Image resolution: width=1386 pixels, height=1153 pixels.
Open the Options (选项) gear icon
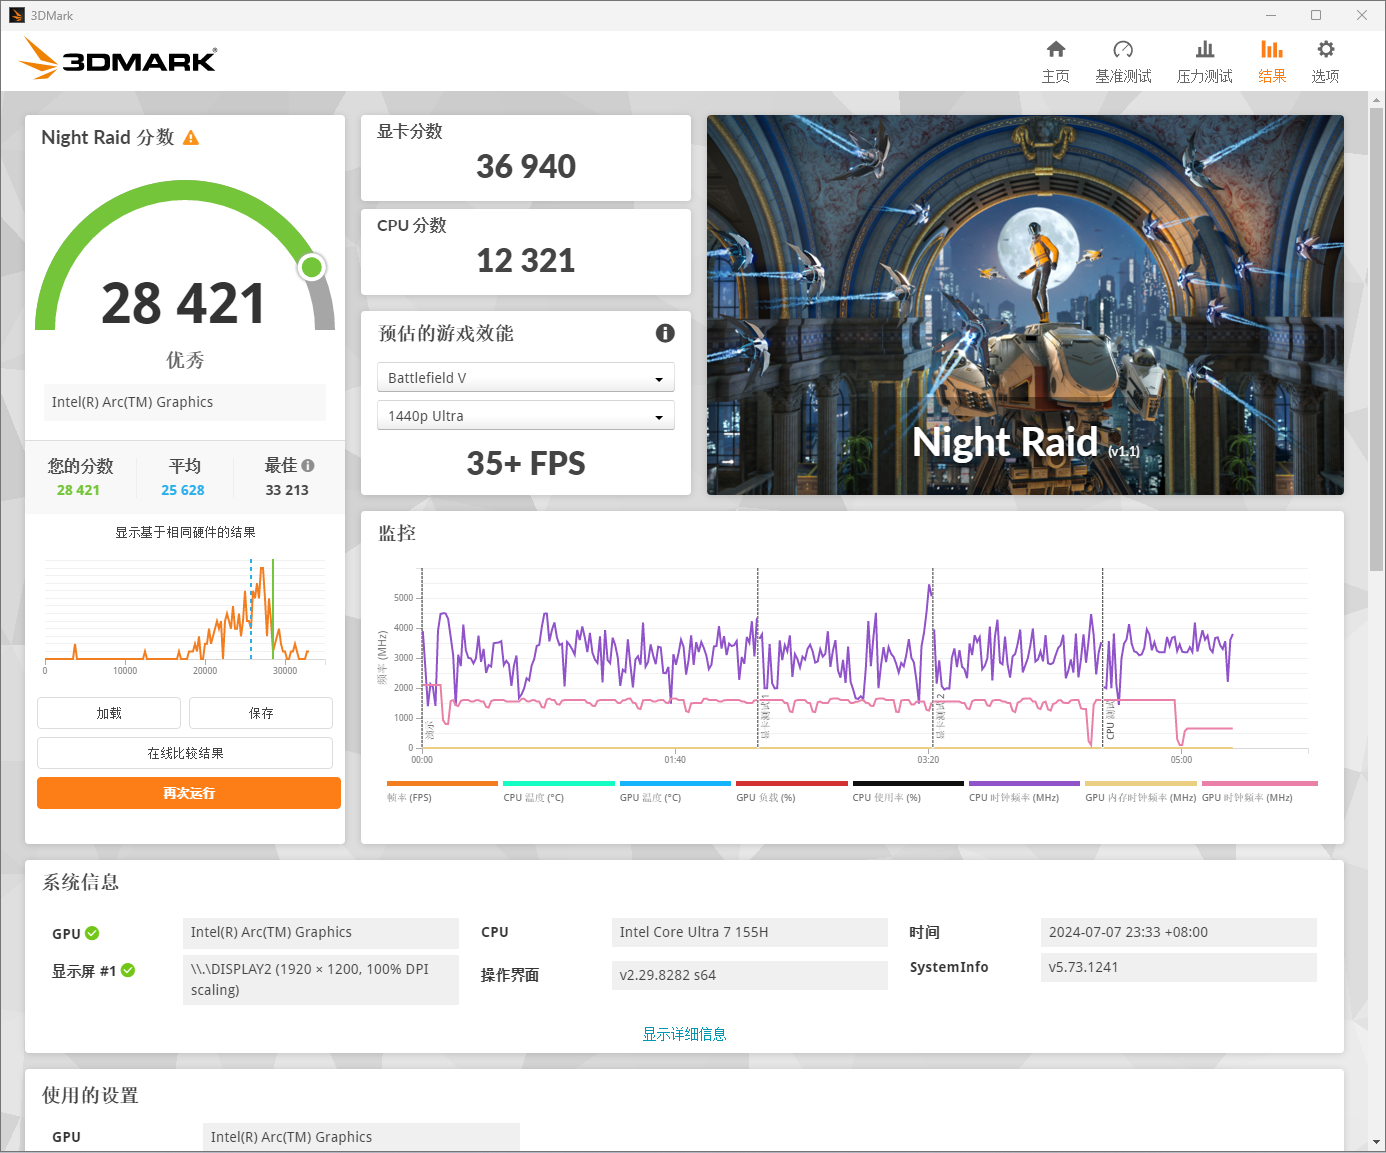click(x=1326, y=49)
